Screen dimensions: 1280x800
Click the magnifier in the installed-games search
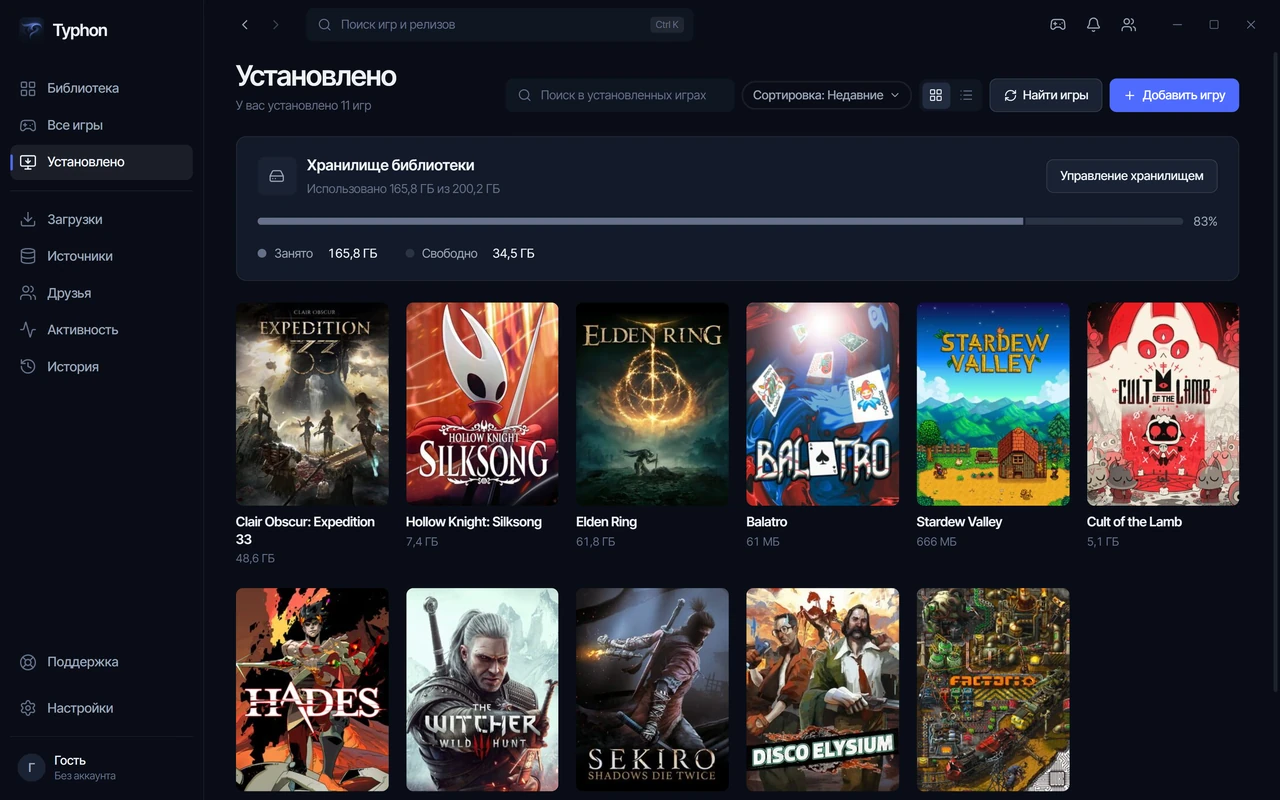525,96
